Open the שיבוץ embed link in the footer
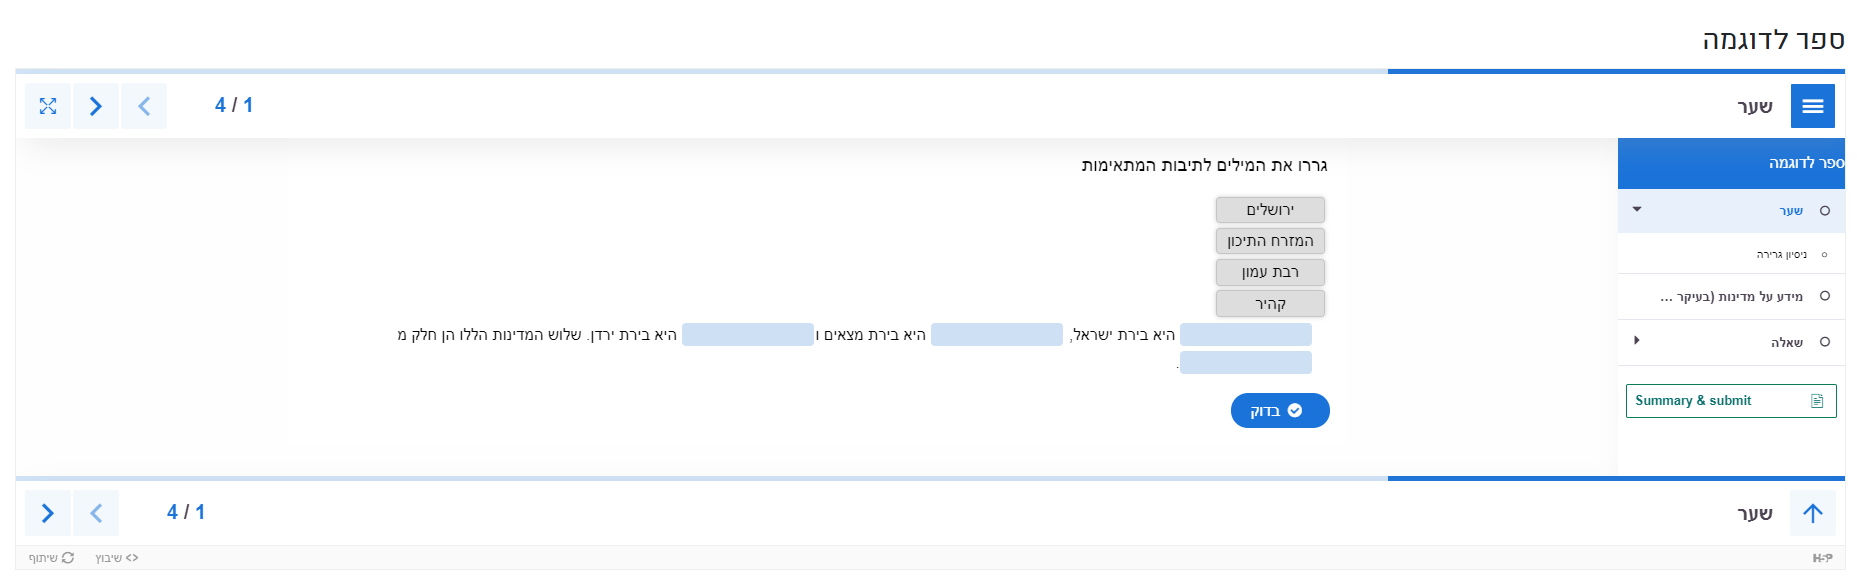The width and height of the screenshot is (1857, 577). 116,558
